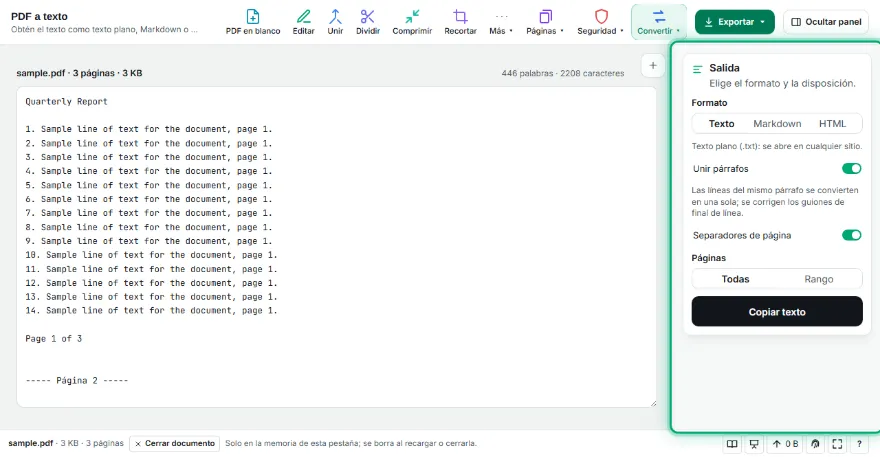Open the PDF en blanco tool
Viewport: 880px width, 457px height.
click(x=253, y=22)
